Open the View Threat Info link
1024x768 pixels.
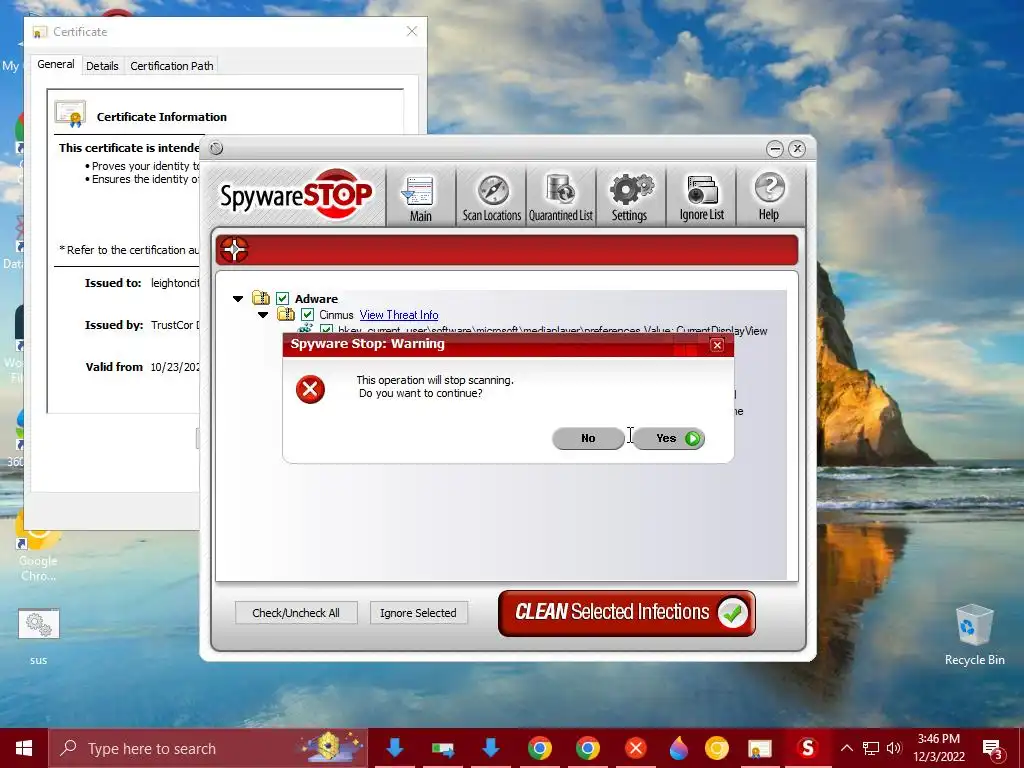(x=399, y=315)
